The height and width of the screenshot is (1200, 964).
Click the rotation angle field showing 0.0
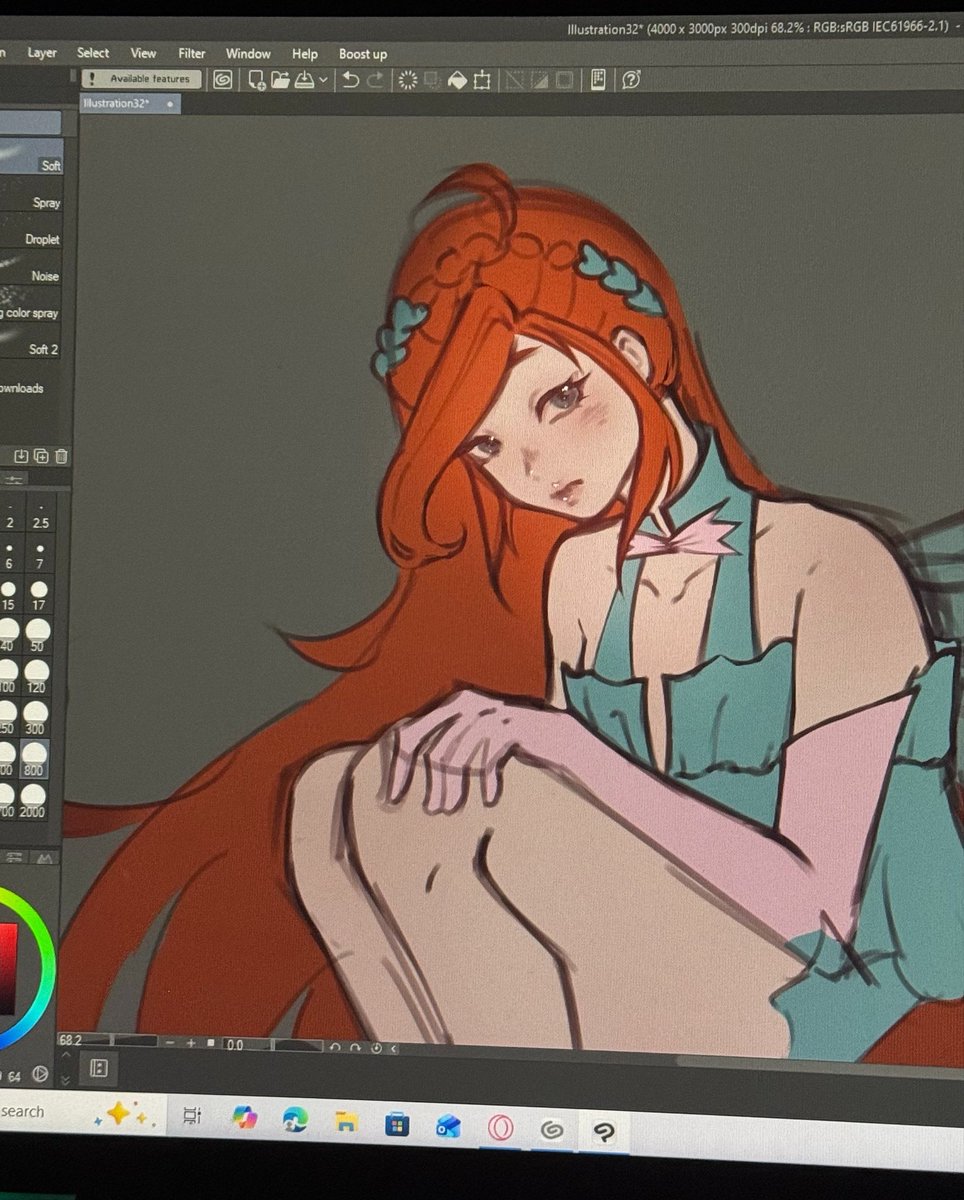coord(246,1045)
